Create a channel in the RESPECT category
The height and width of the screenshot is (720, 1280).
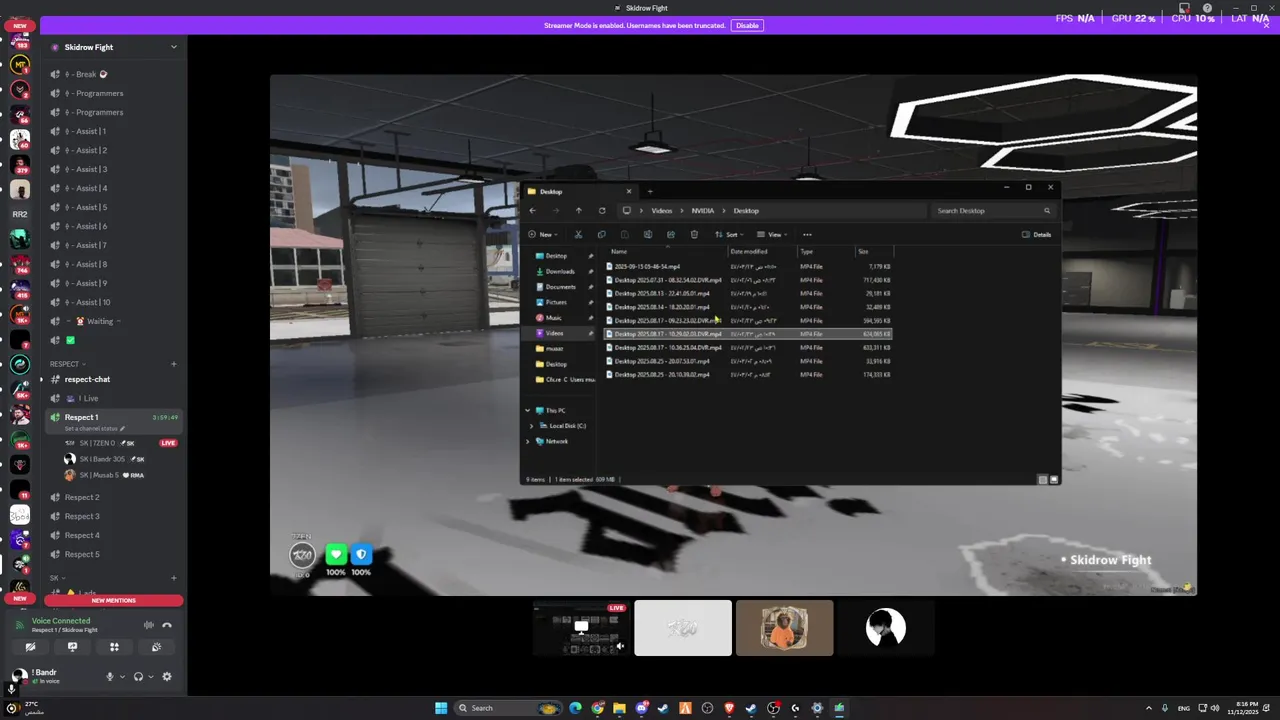(x=173, y=364)
